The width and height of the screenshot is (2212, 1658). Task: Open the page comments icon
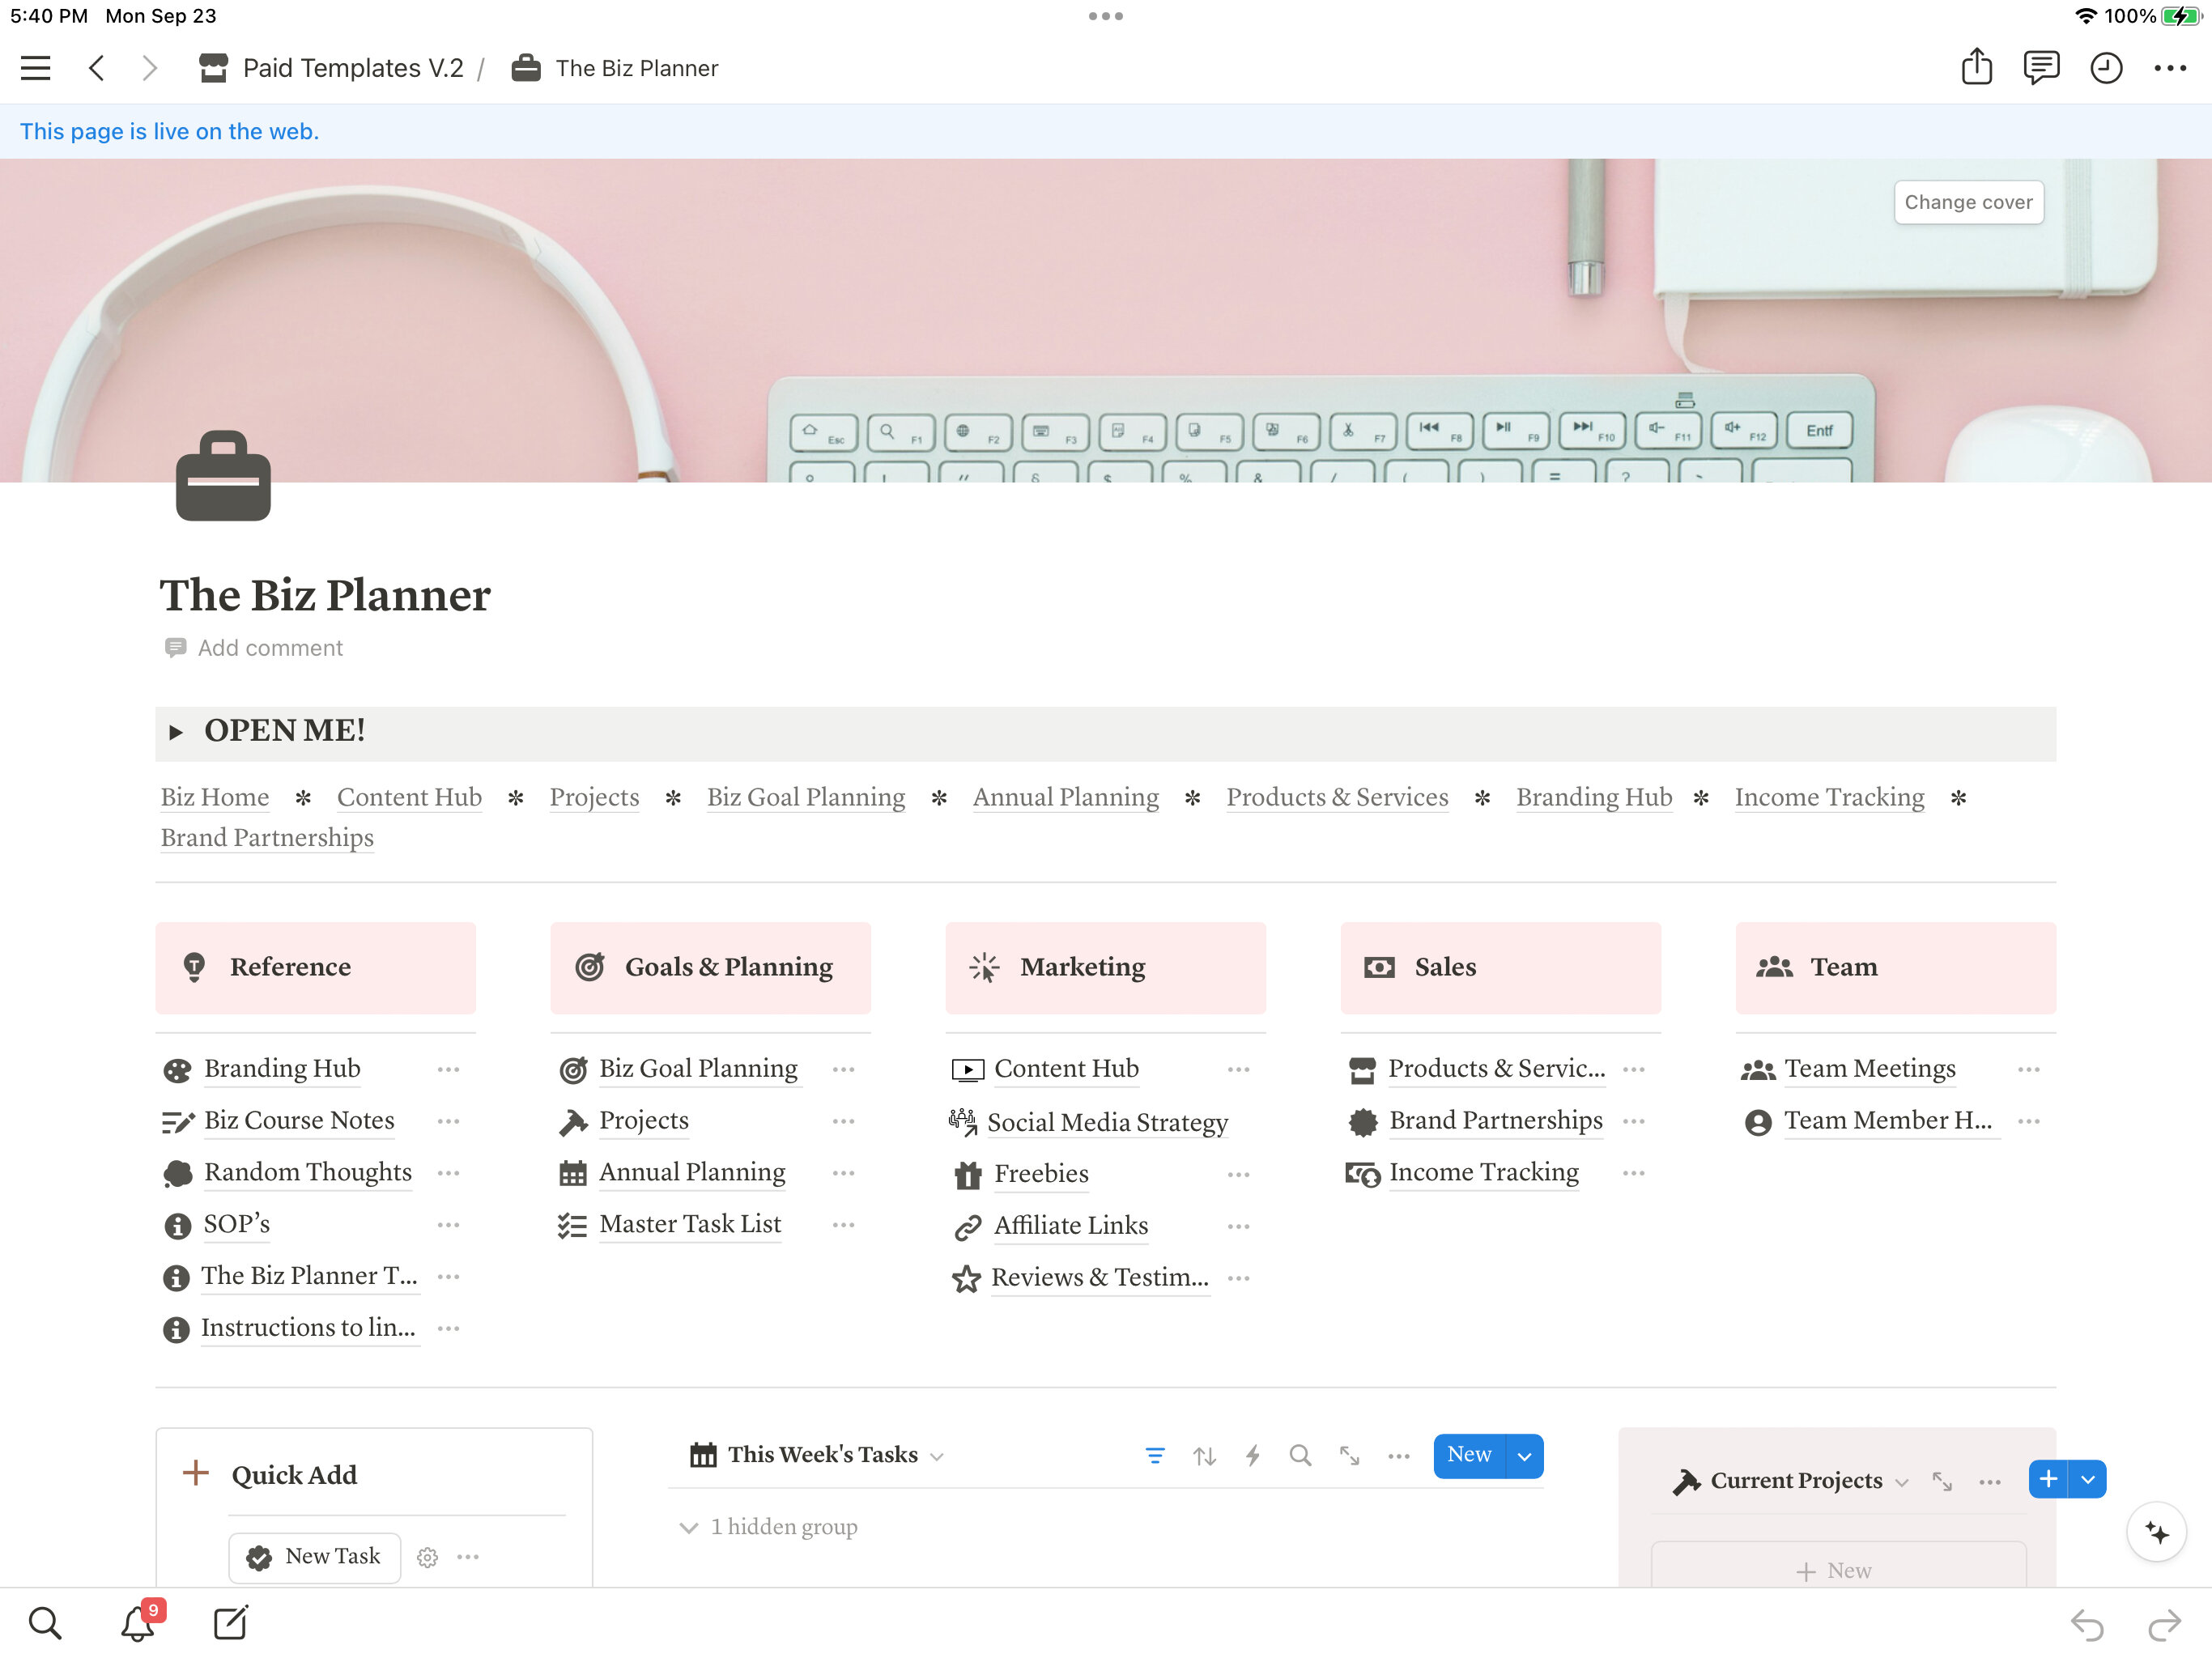2041,68
